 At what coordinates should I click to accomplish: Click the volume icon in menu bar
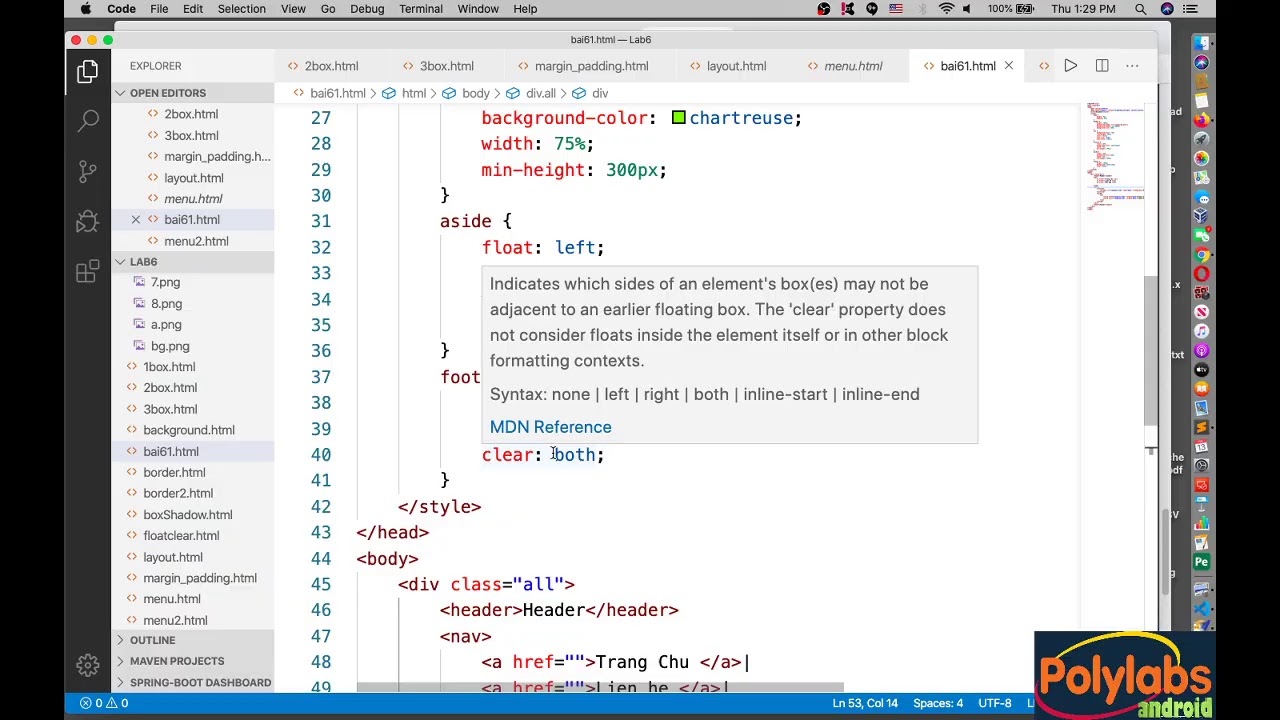[x=970, y=9]
